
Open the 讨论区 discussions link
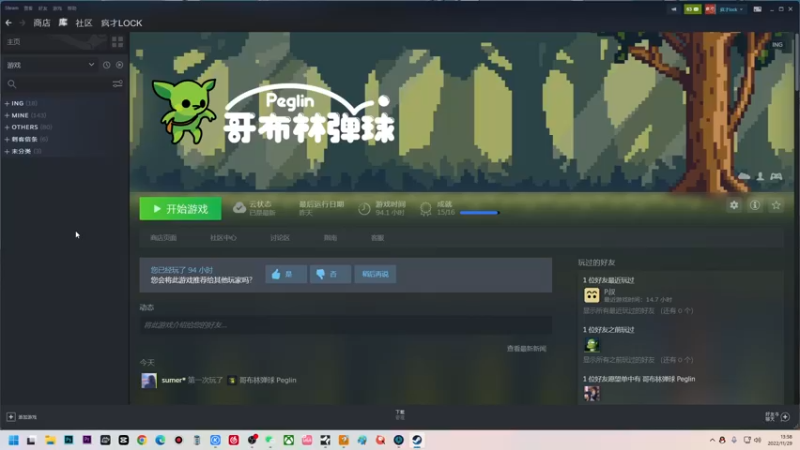(280, 238)
